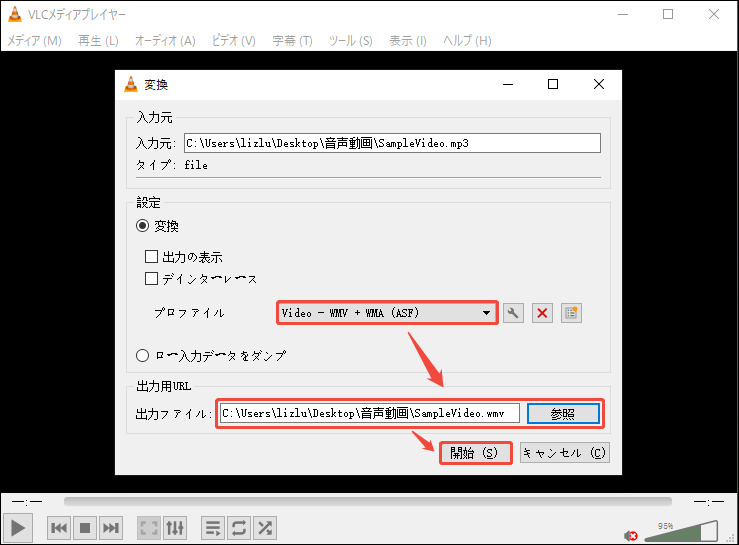
Task: Click the キャンセル (C) button
Action: point(565,453)
